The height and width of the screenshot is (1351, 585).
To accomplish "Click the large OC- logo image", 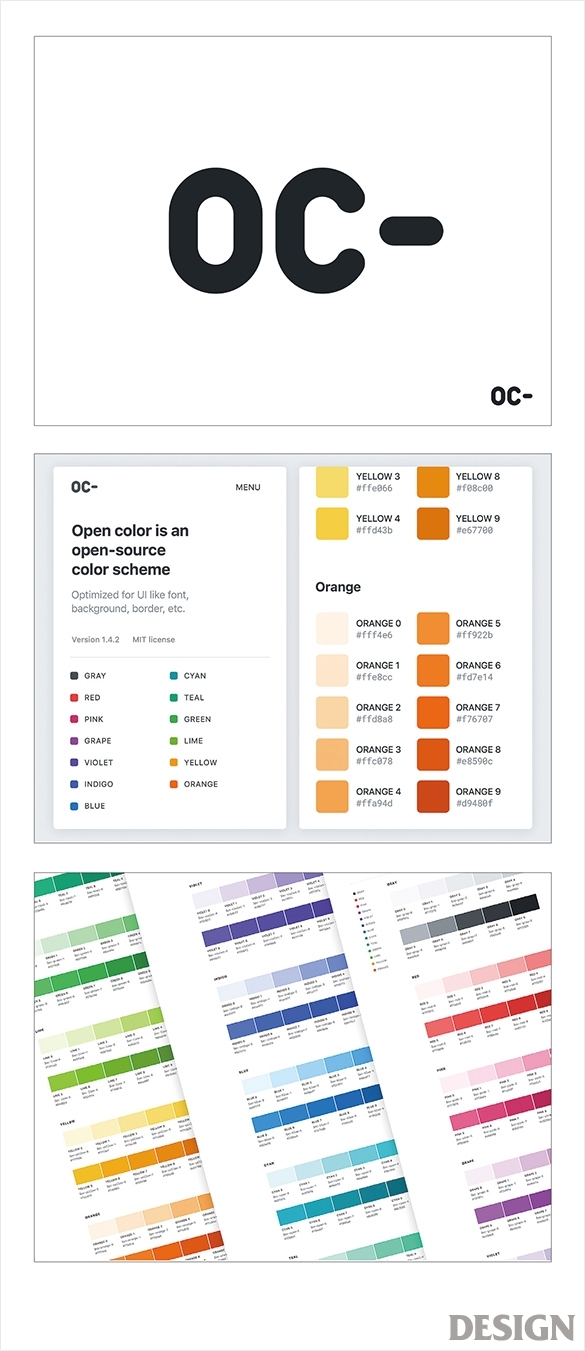I will [x=306, y=231].
